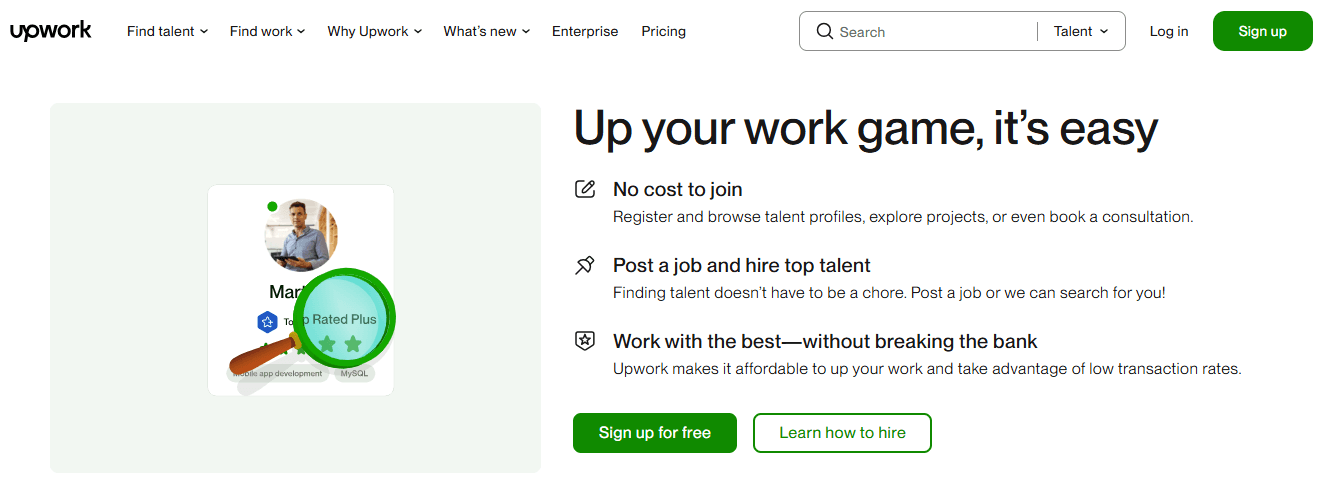This screenshot has width=1323, height=489.
Task: Click the green online status dot
Action: (272, 207)
